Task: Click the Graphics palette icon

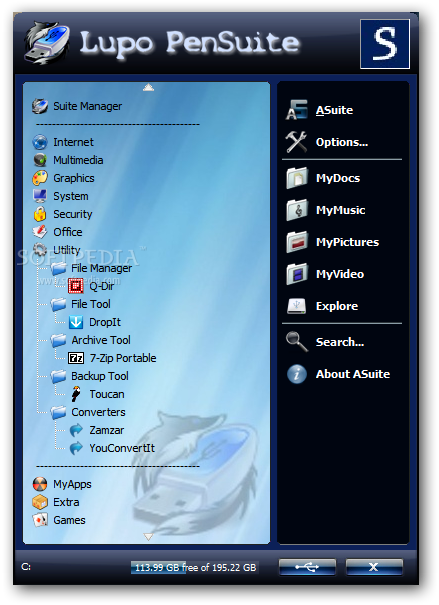Action: coord(40,178)
